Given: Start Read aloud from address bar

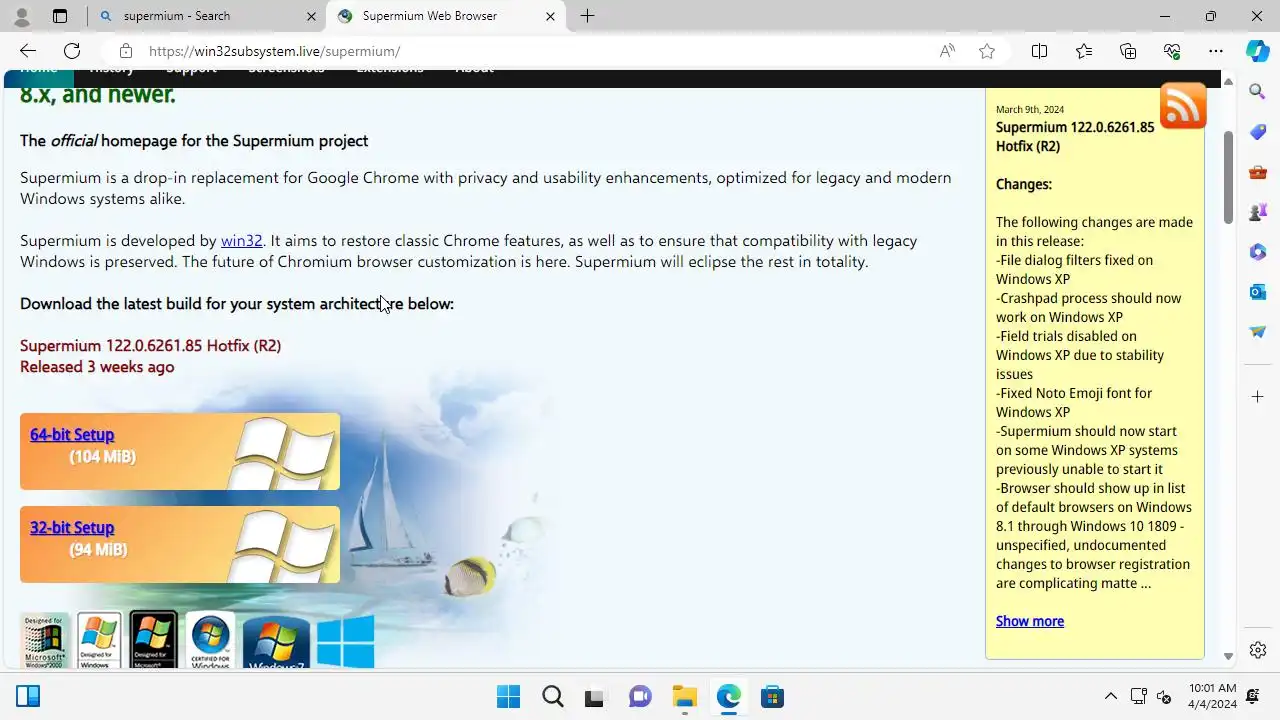Looking at the screenshot, I should tap(947, 51).
